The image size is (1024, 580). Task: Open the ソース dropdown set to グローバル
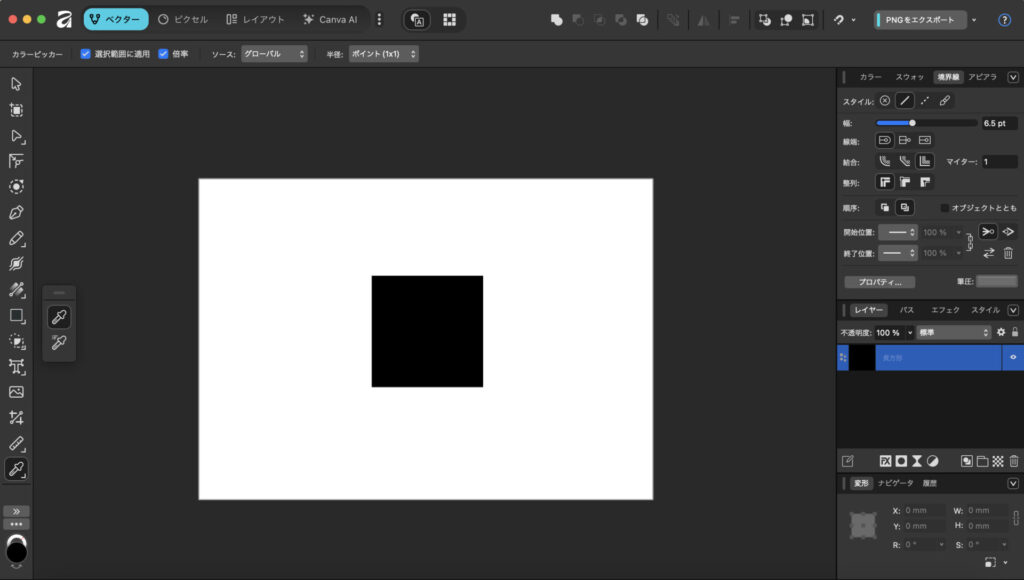tap(274, 54)
